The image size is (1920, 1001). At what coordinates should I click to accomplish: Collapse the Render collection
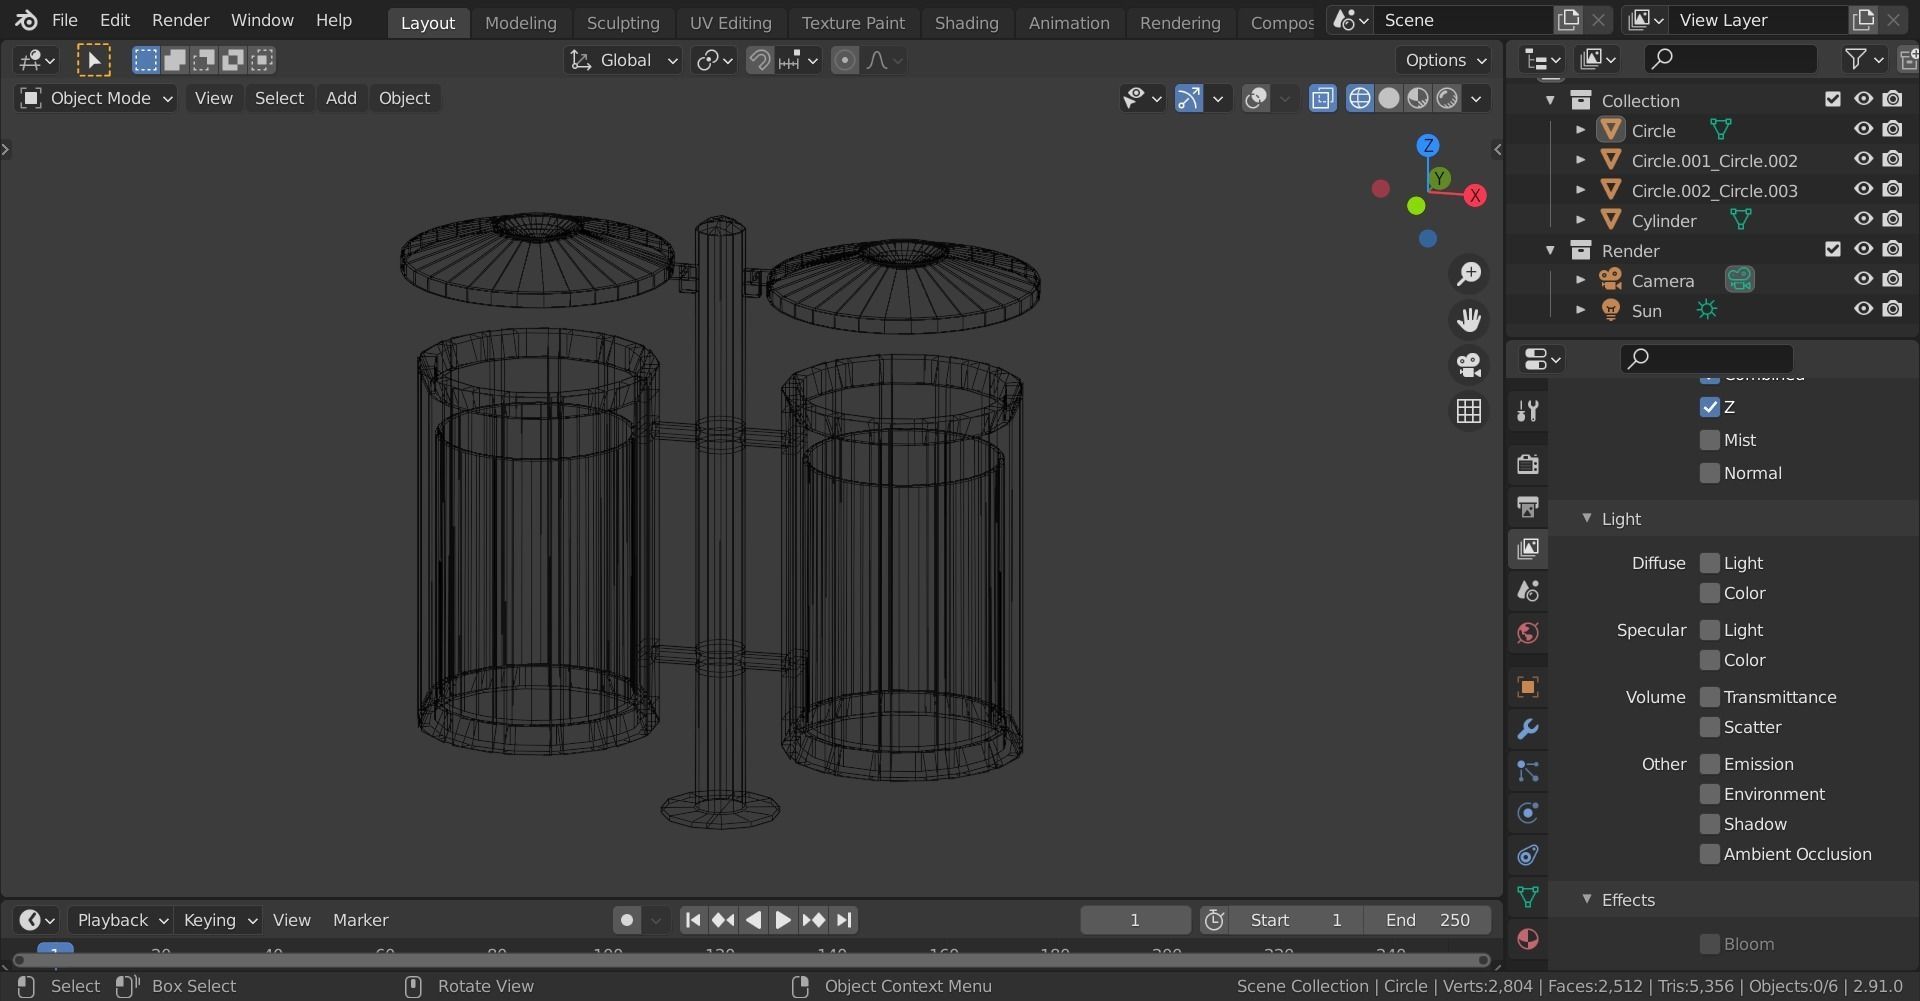pos(1550,250)
